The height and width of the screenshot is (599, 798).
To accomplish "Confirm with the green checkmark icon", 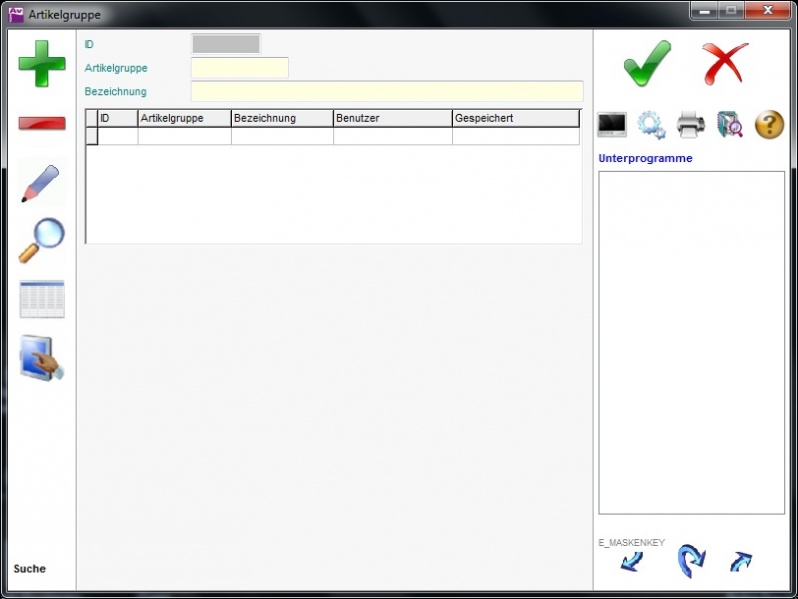I will (647, 64).
